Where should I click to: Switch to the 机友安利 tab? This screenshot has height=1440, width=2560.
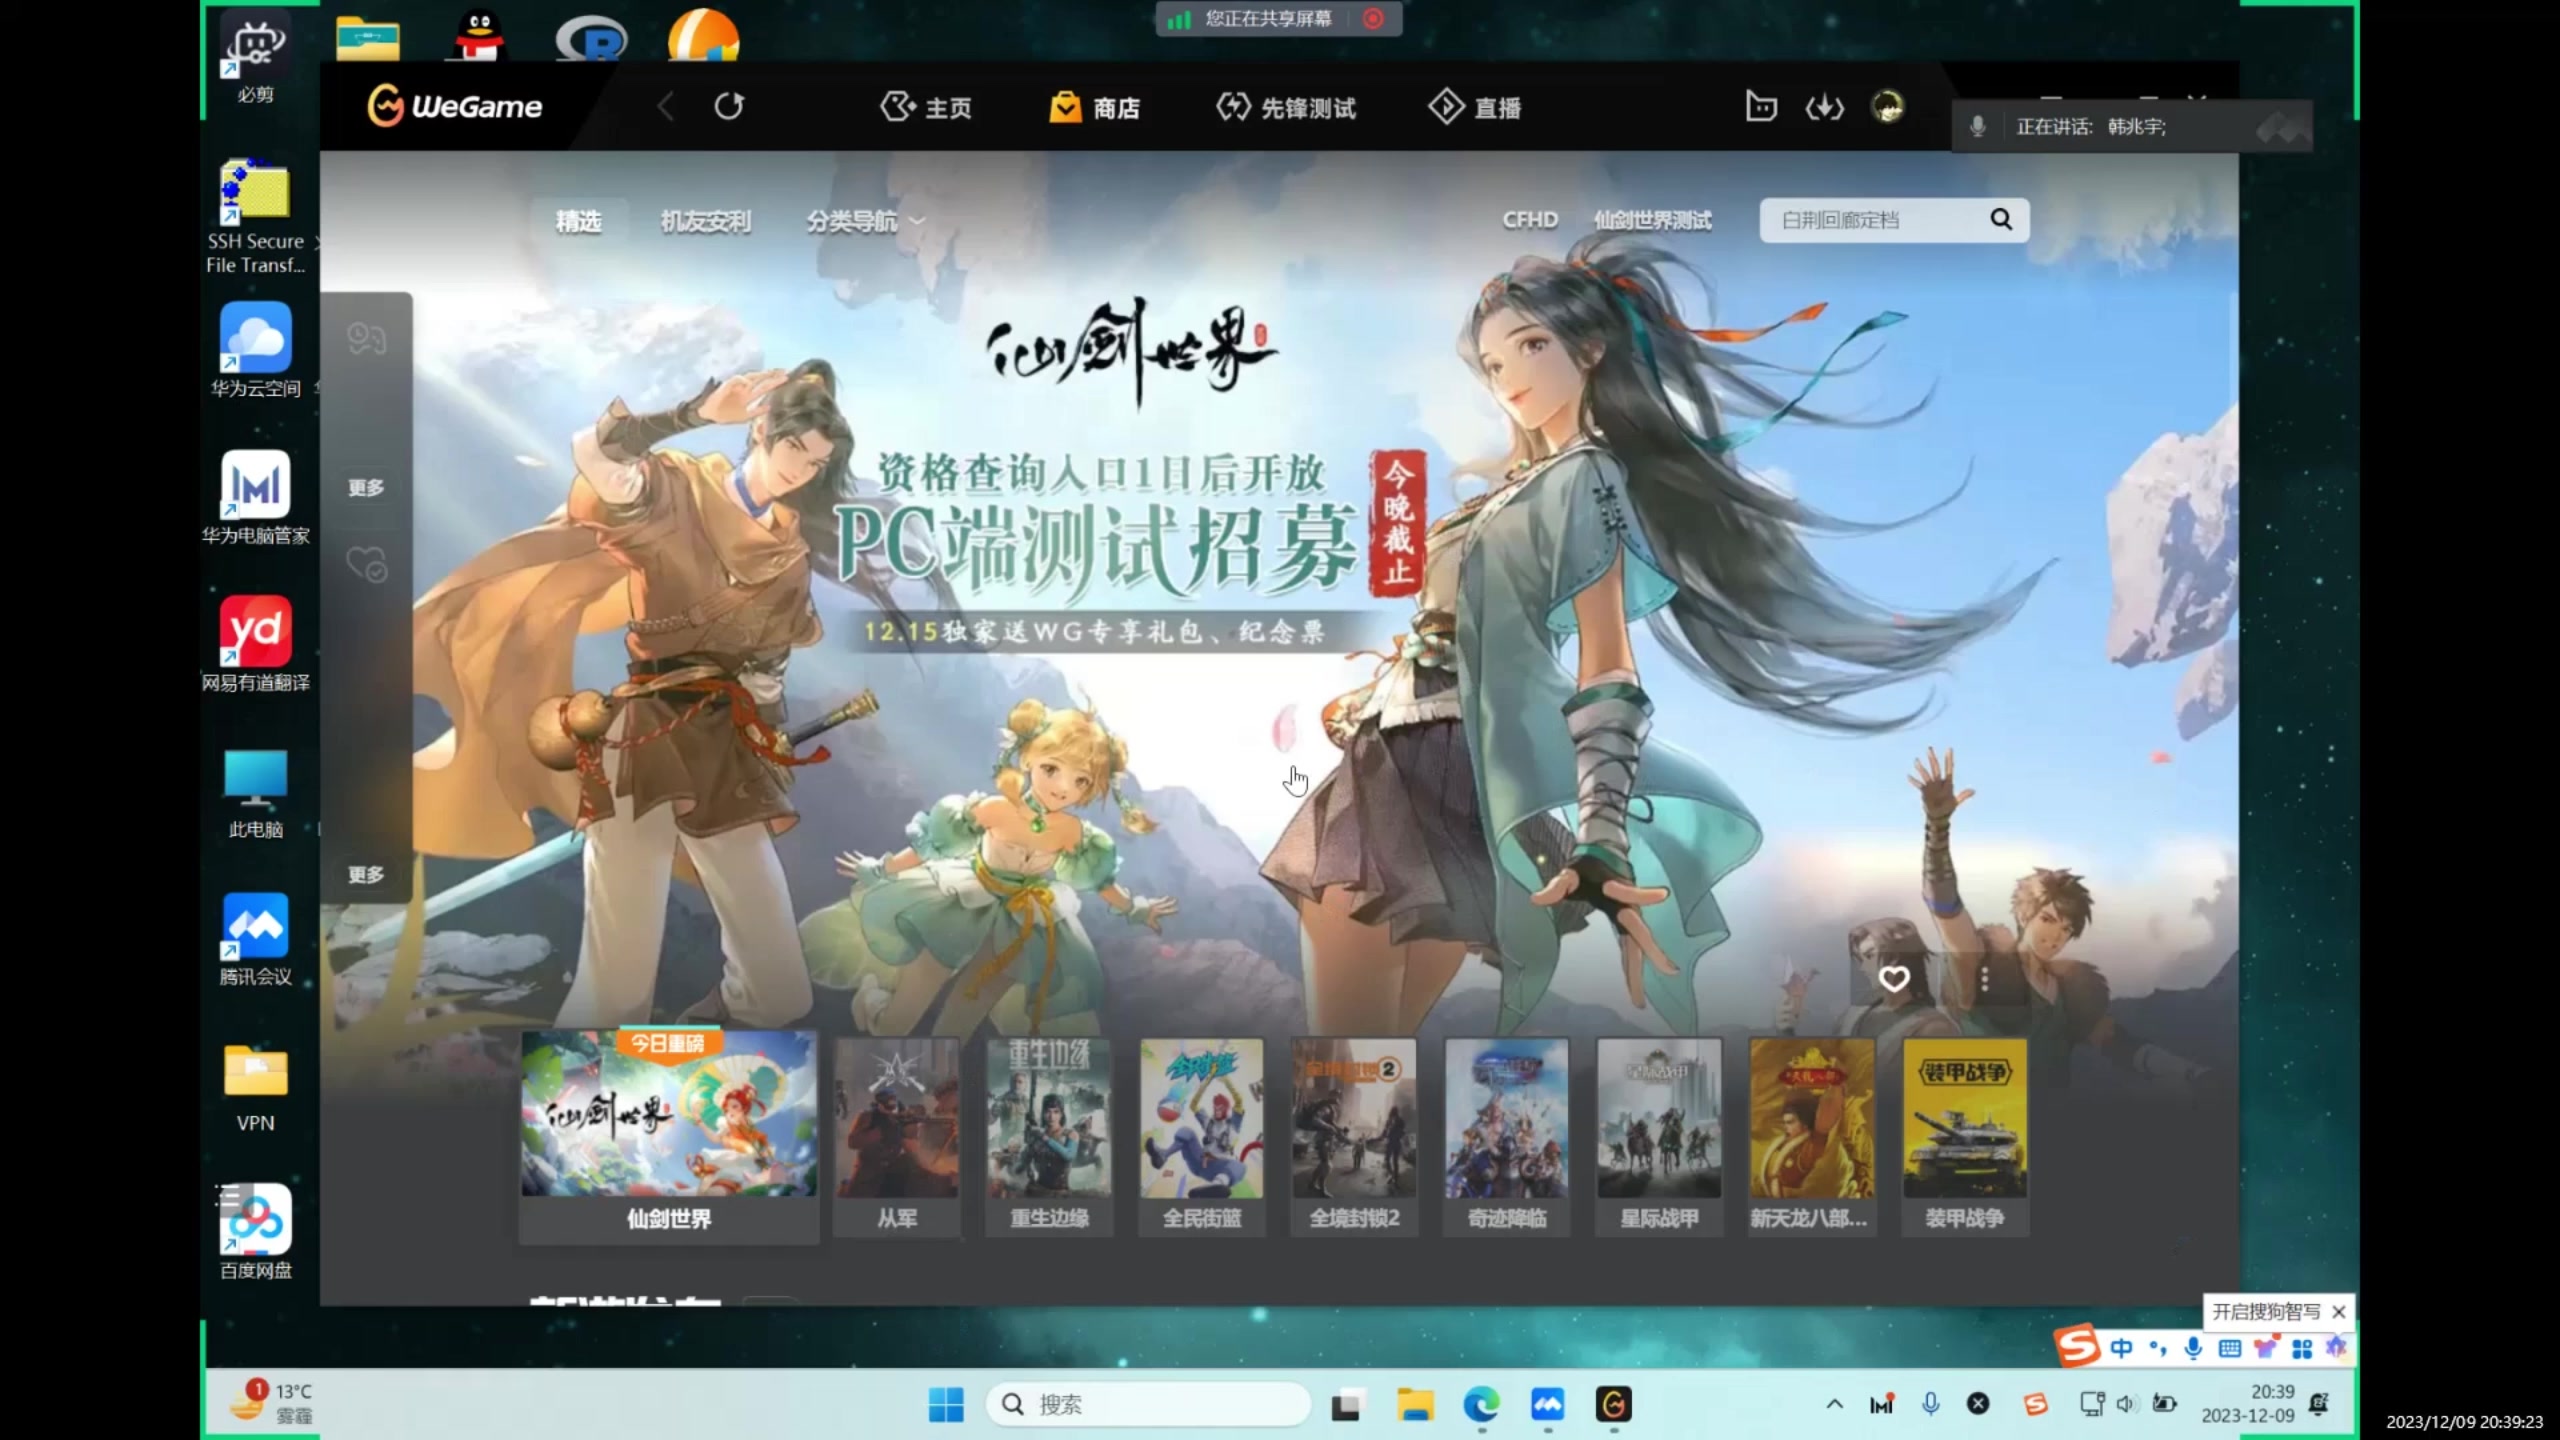click(706, 222)
